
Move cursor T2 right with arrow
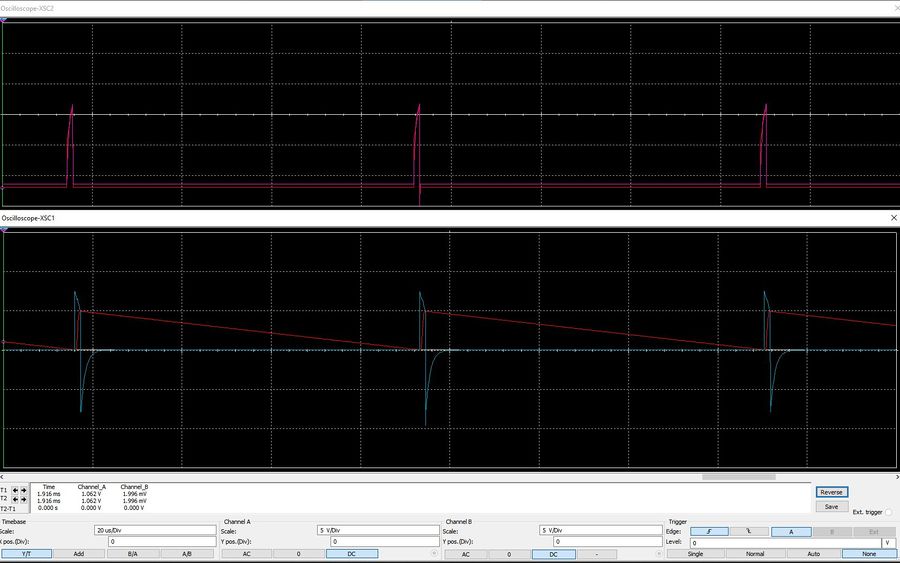[x=23, y=498]
